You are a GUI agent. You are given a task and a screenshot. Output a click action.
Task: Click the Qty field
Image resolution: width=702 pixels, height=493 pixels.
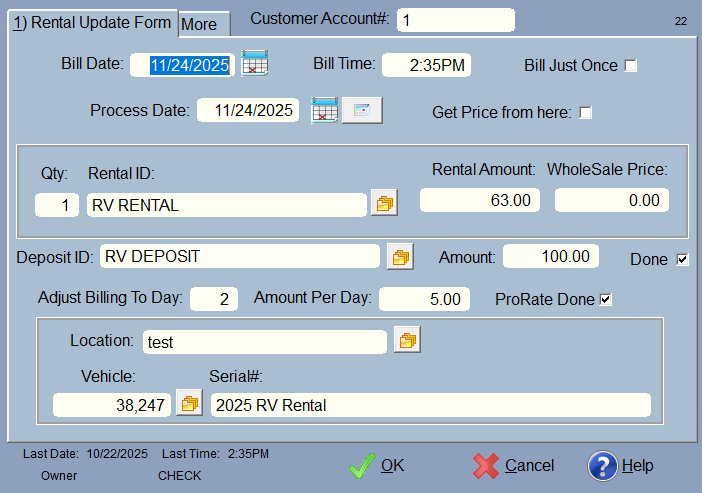coord(57,205)
